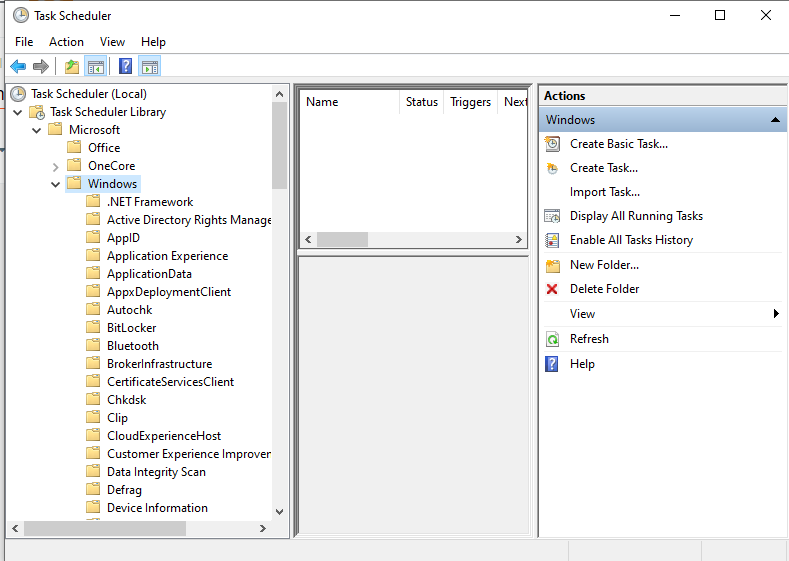The height and width of the screenshot is (561, 789).
Task: Collapse the Microsoft tree node
Action: (37, 130)
